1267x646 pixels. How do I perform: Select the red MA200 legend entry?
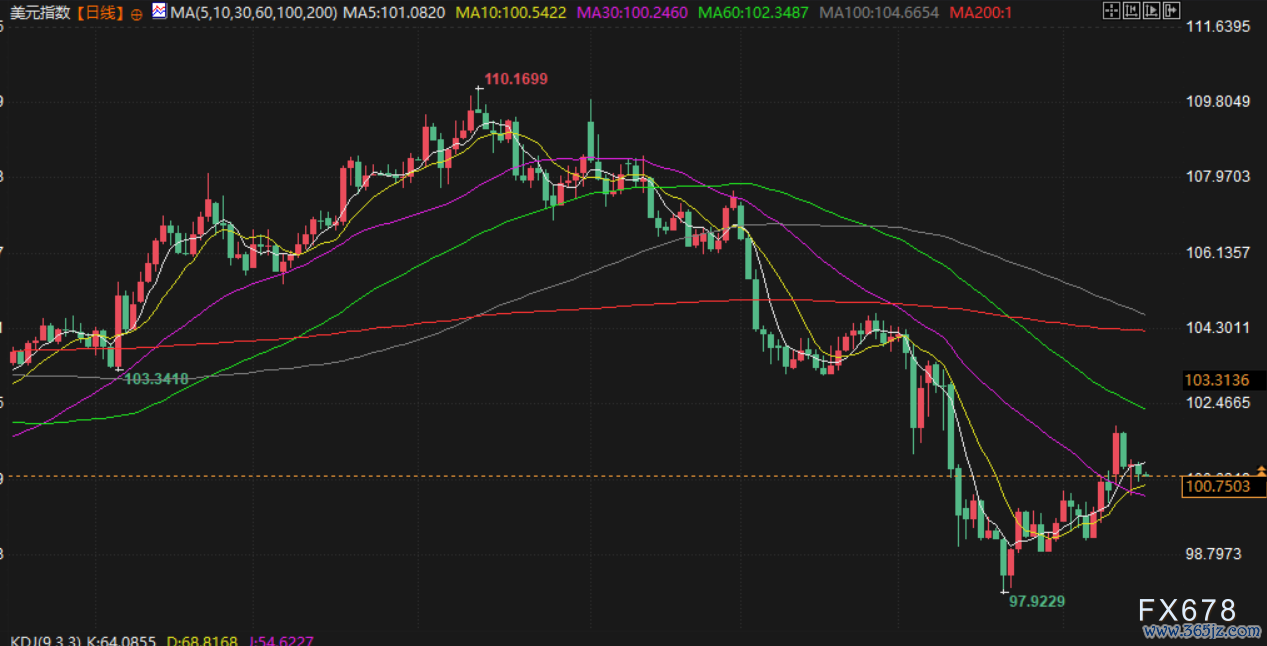point(981,13)
